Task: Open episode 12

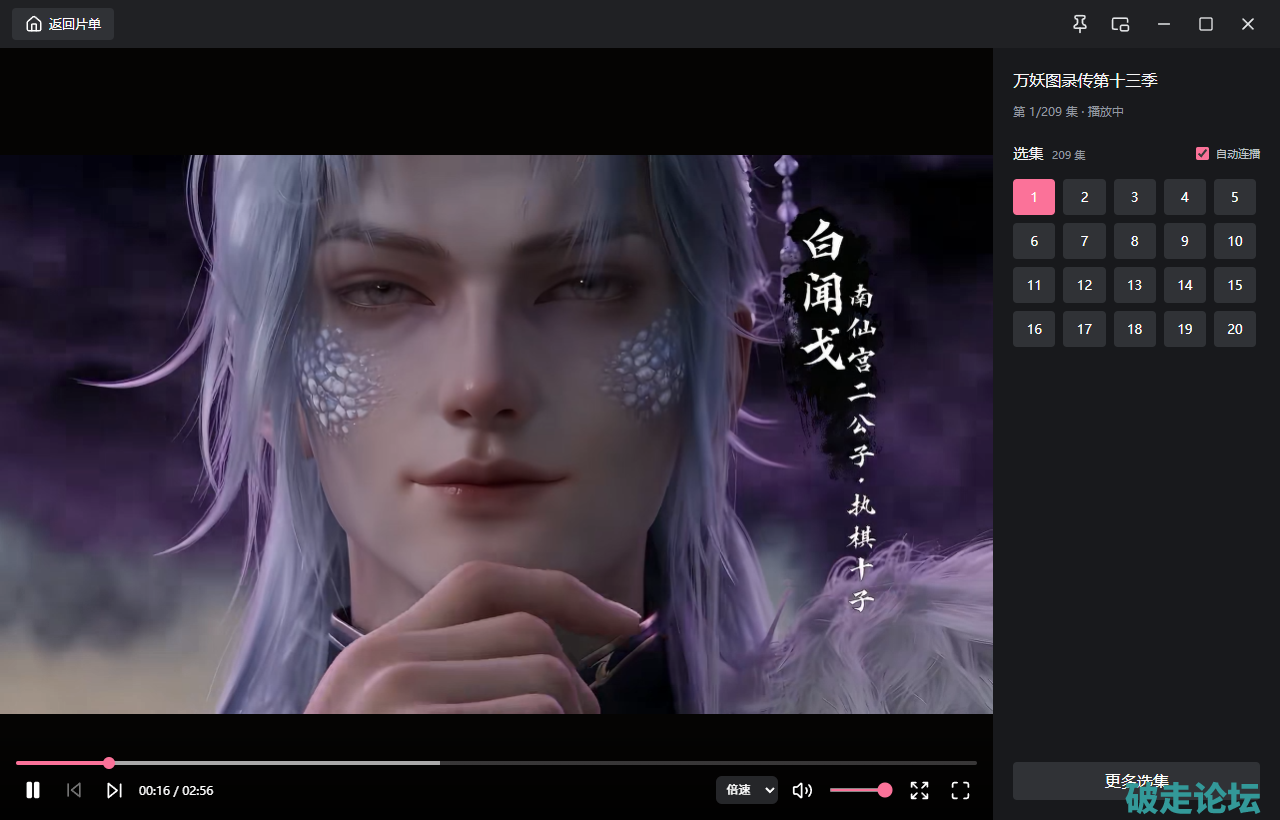Action: coord(1084,285)
